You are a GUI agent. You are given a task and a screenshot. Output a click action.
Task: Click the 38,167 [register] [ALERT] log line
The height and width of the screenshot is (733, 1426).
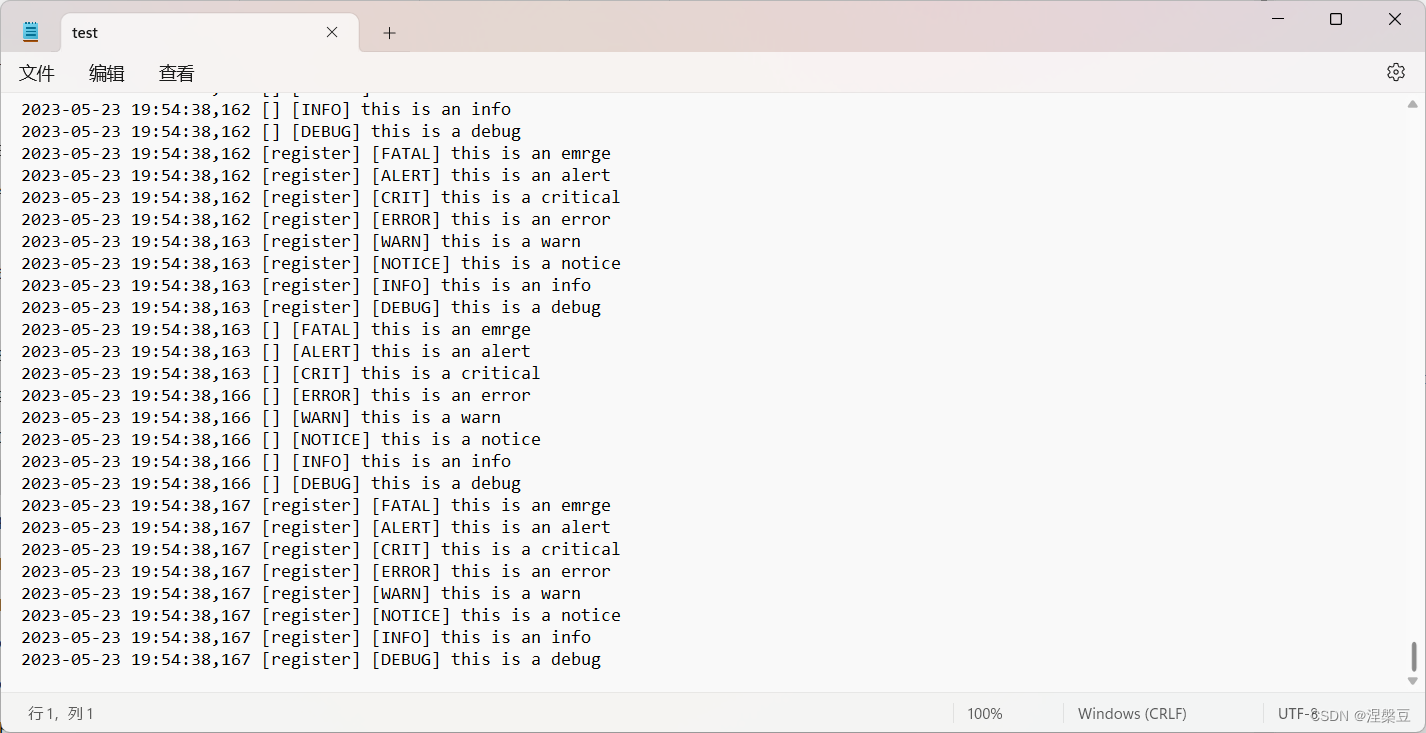pyautogui.click(x=316, y=527)
